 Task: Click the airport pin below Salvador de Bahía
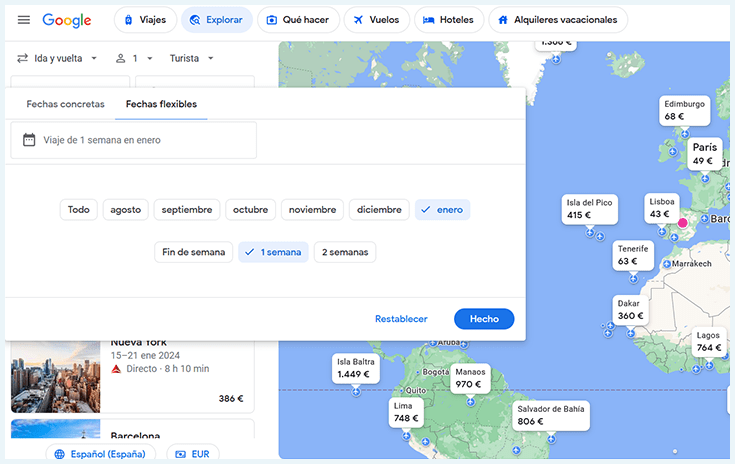[x=551, y=439]
